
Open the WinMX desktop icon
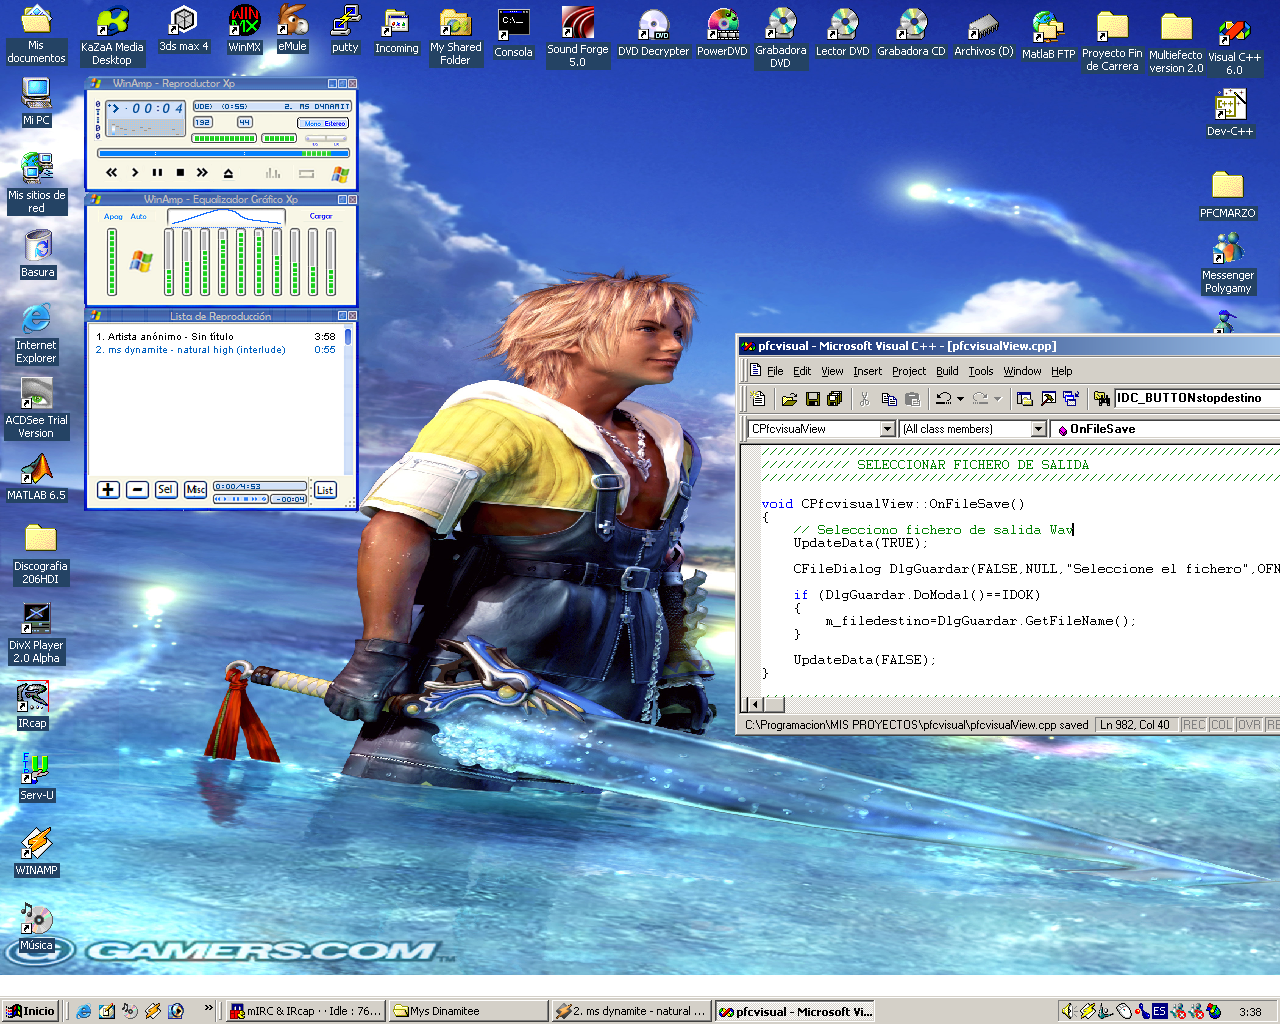pyautogui.click(x=244, y=28)
